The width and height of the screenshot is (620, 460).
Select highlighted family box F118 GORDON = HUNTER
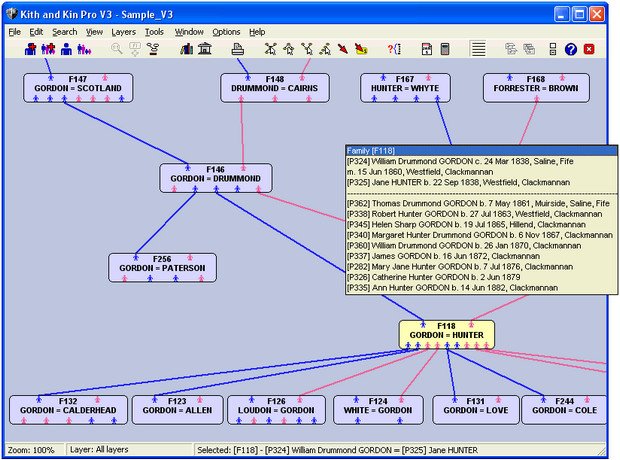pos(446,335)
